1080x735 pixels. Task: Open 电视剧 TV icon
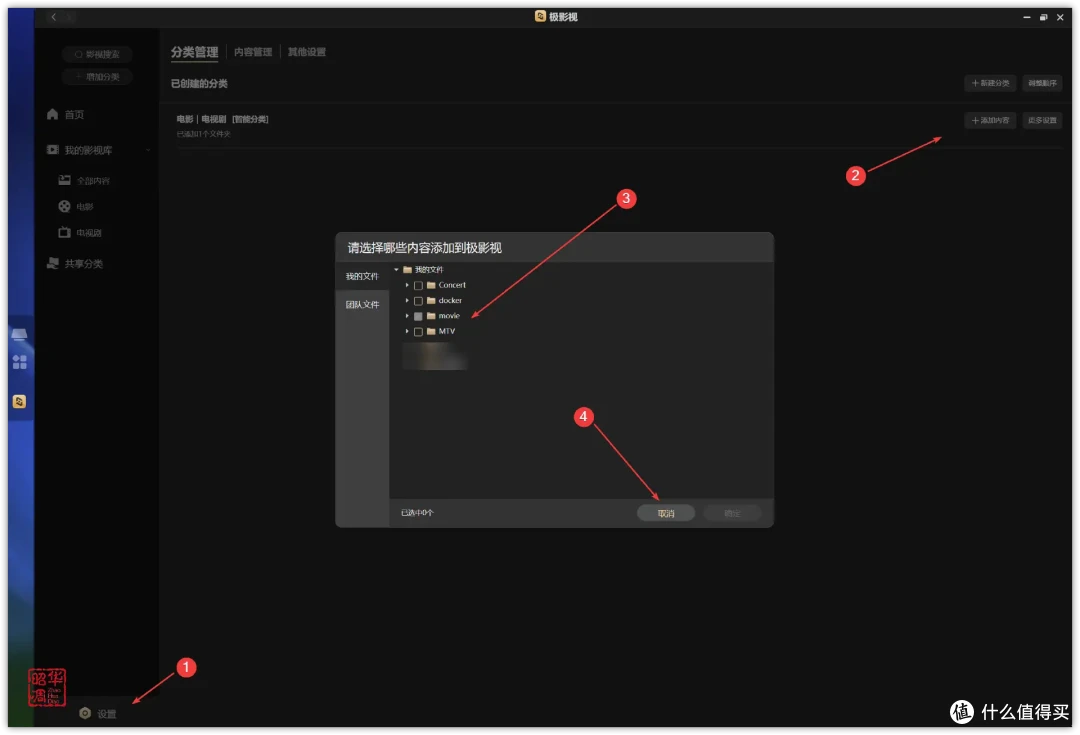[64, 233]
